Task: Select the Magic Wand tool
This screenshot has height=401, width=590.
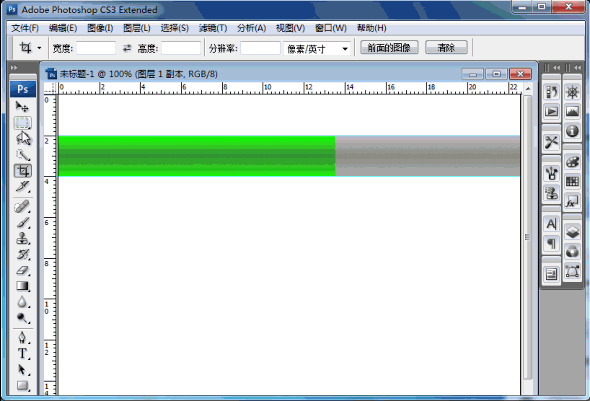Action: tap(23, 155)
